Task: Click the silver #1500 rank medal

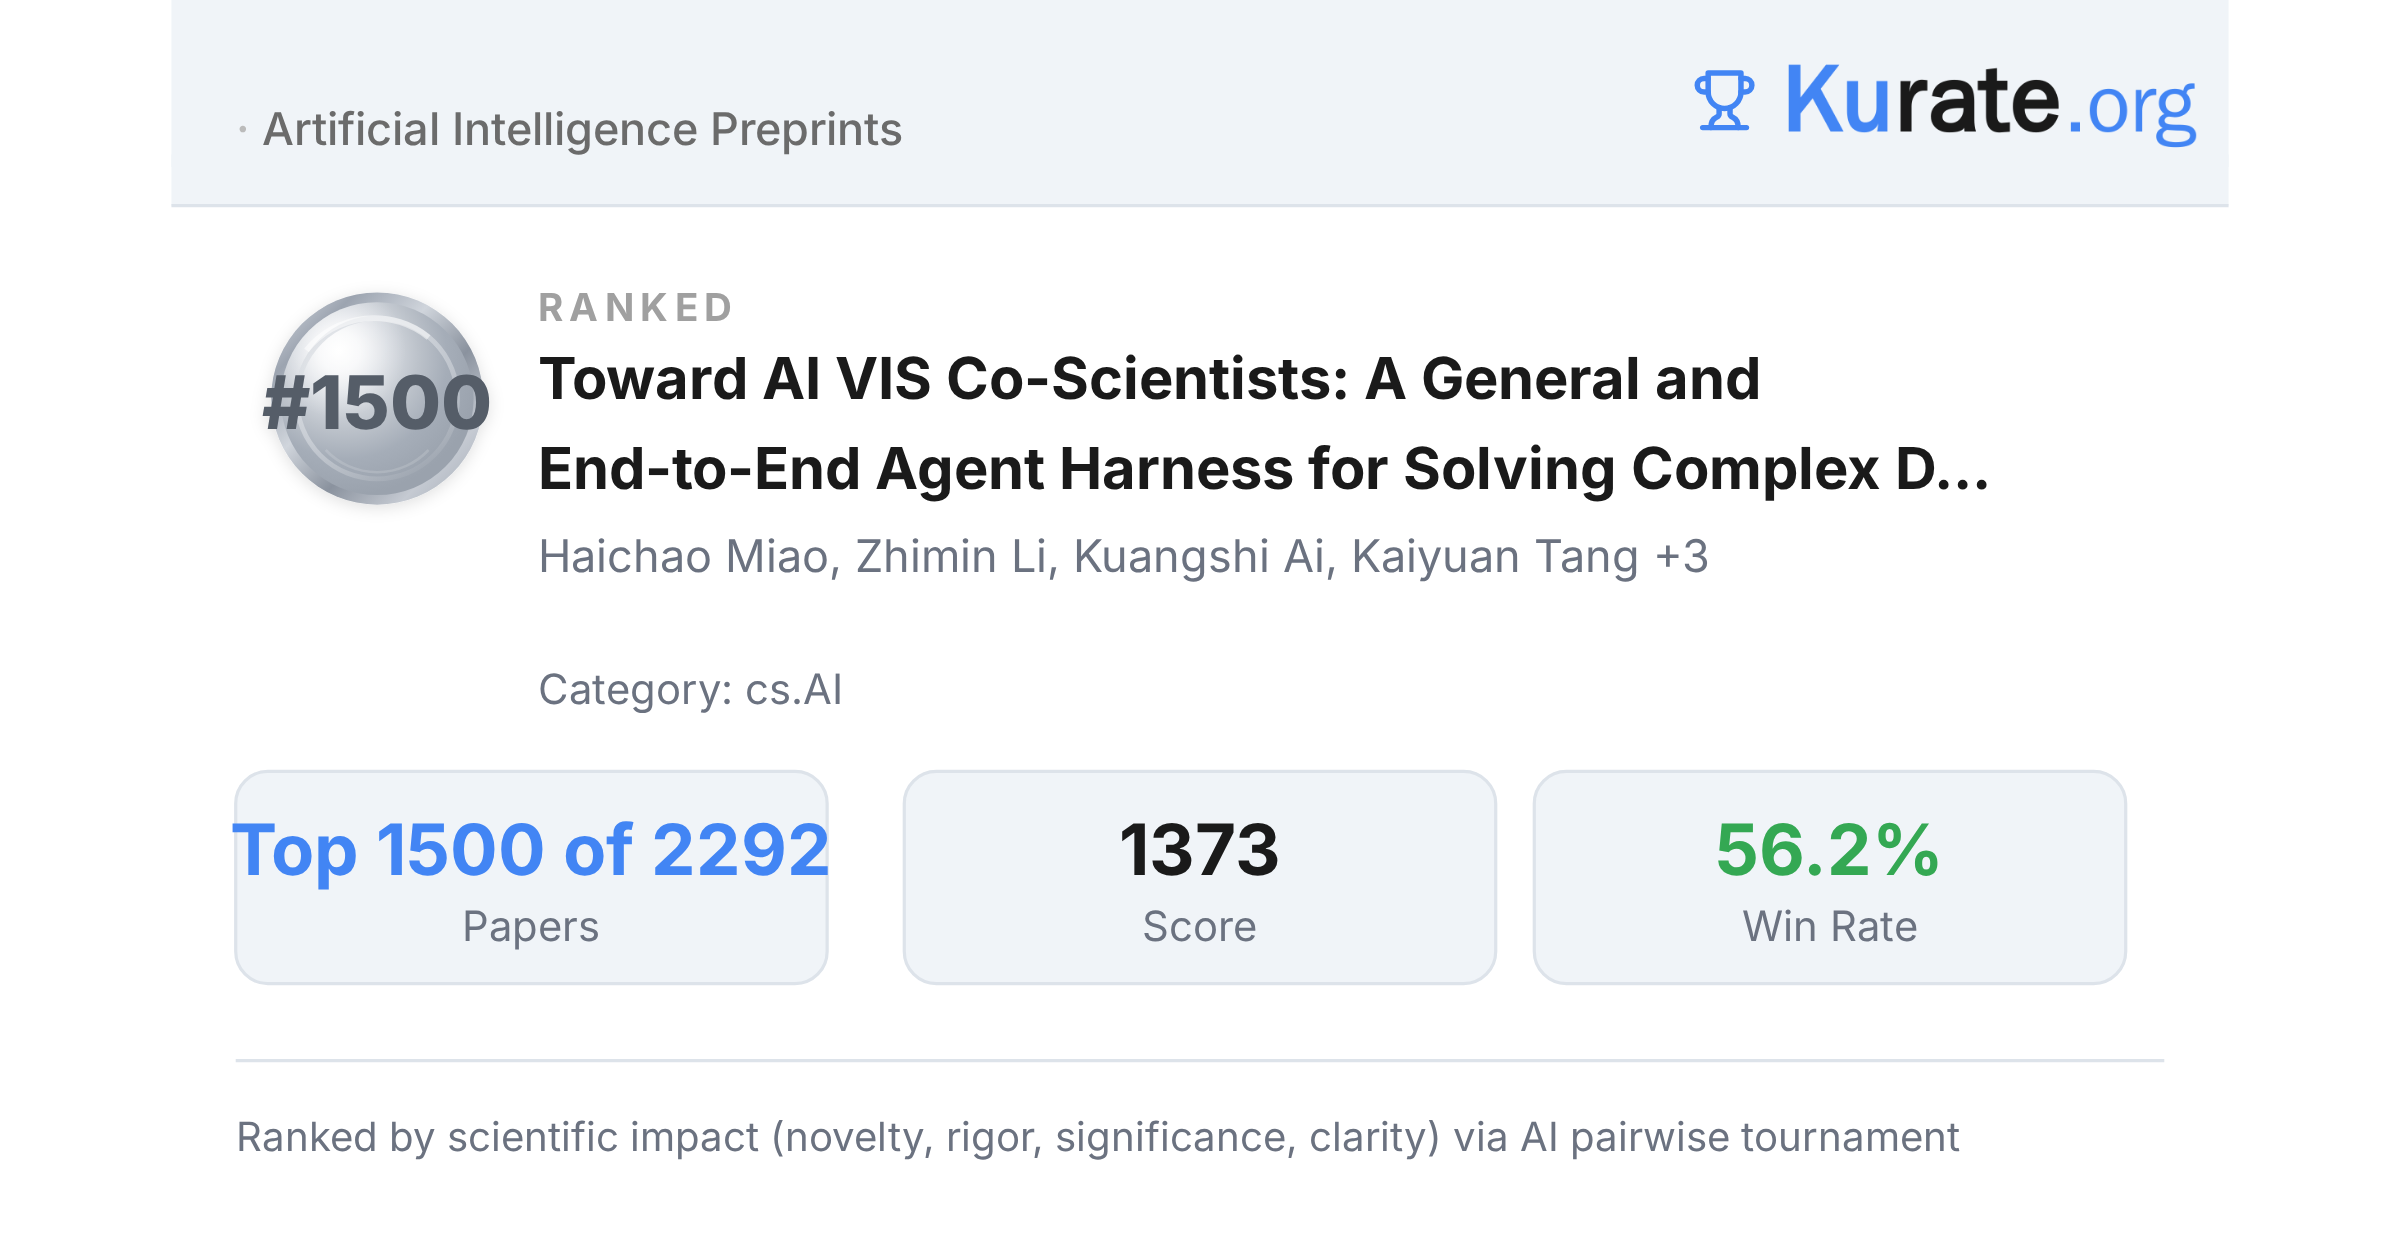Action: [376, 399]
